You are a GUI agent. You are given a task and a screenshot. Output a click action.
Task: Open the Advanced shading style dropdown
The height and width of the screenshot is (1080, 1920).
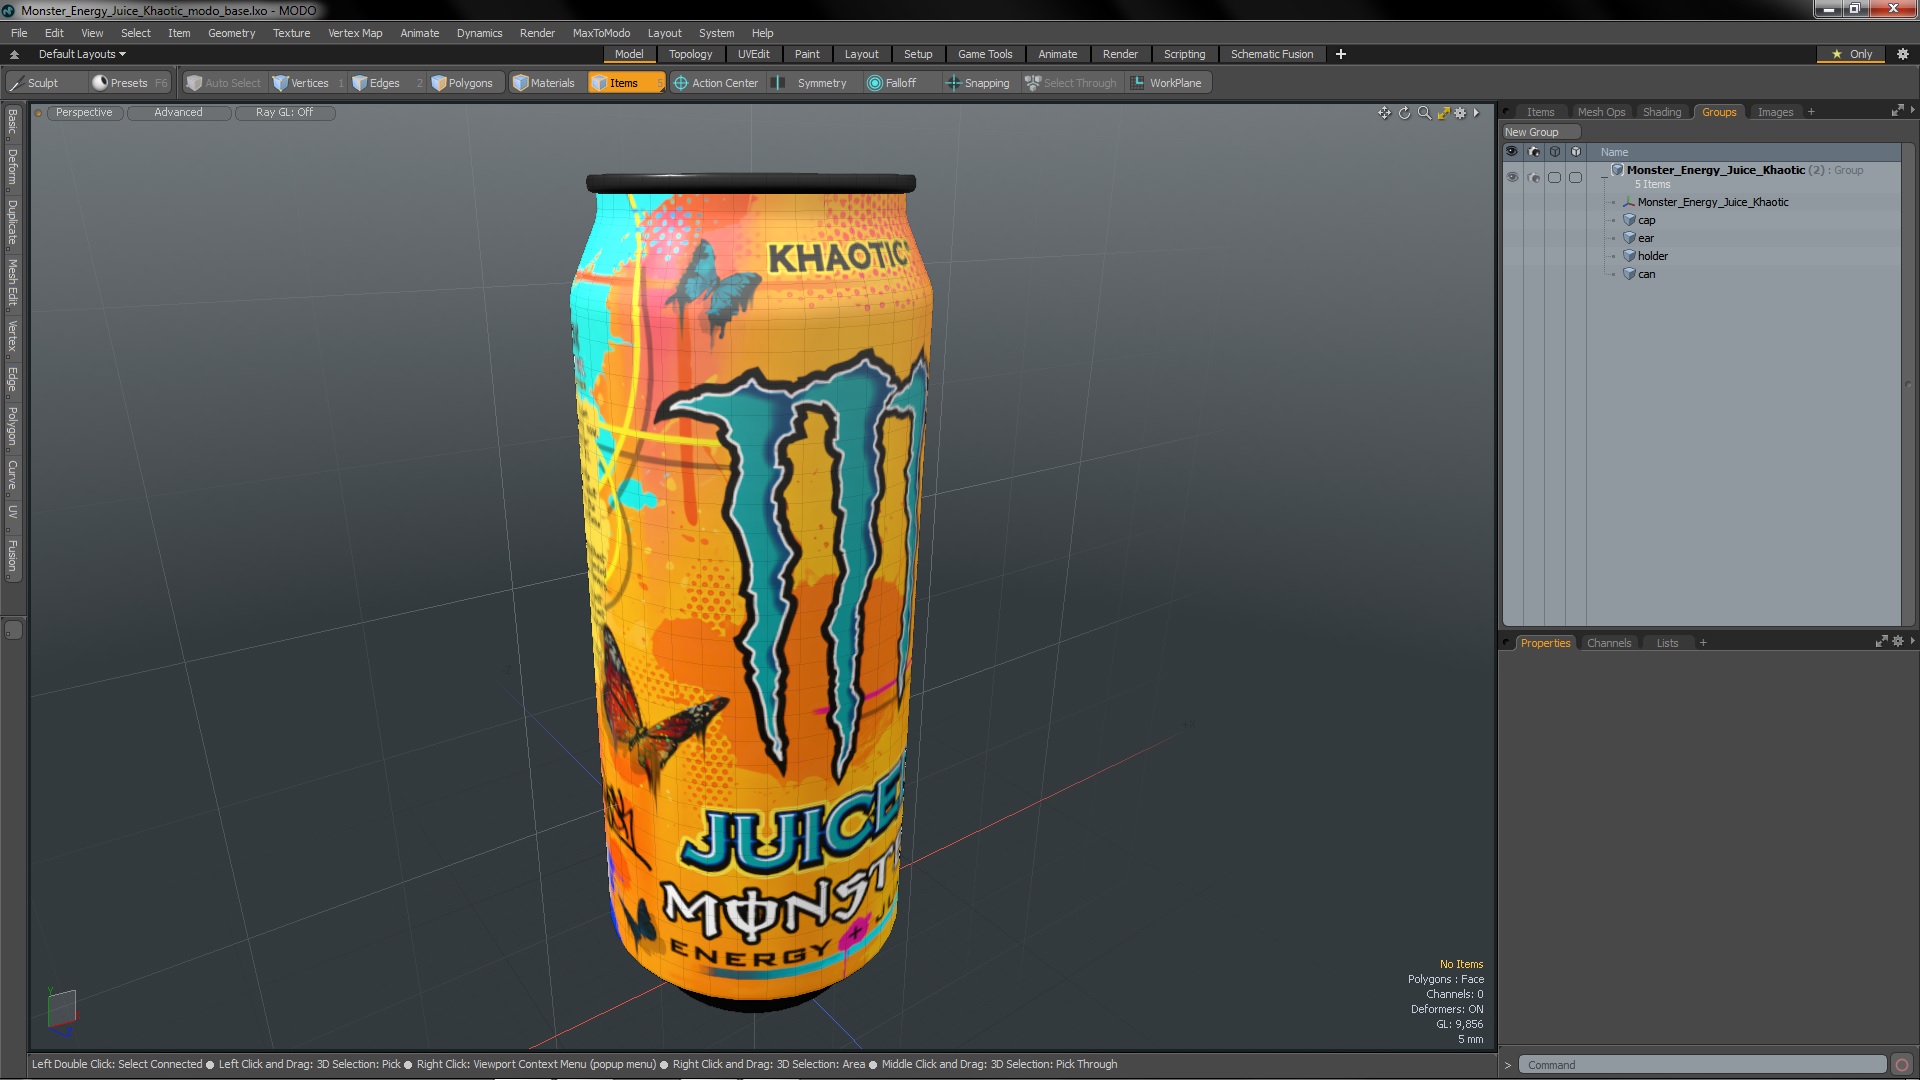(178, 113)
